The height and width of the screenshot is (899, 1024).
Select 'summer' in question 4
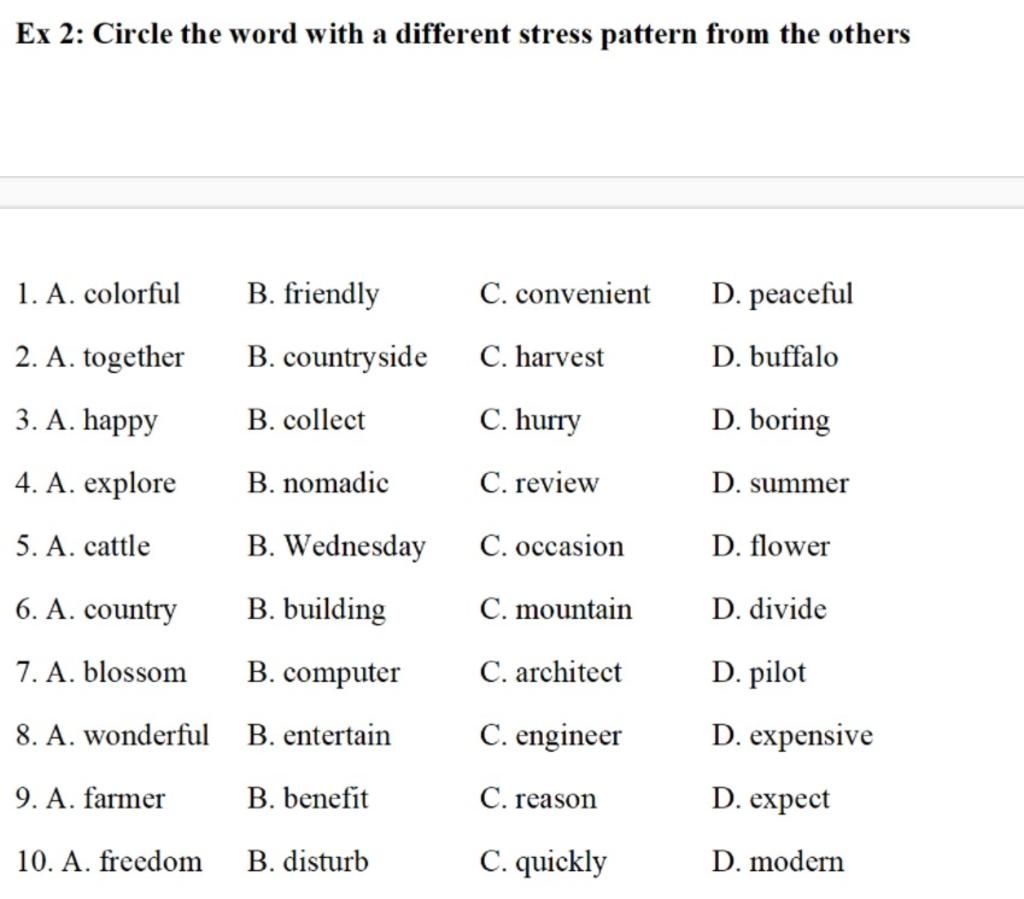799,484
